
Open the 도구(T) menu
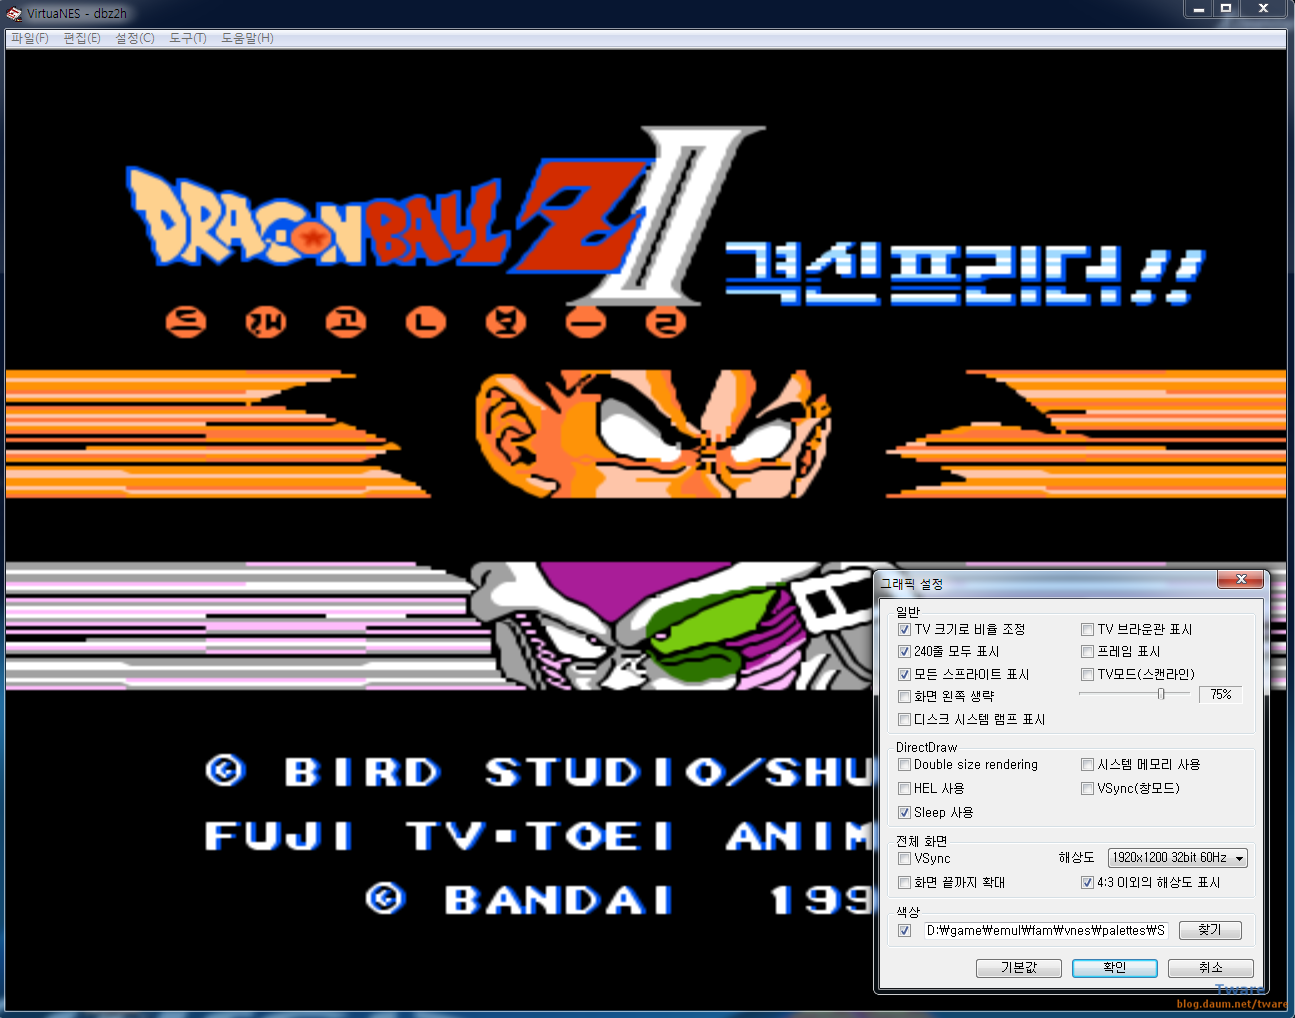tap(188, 38)
